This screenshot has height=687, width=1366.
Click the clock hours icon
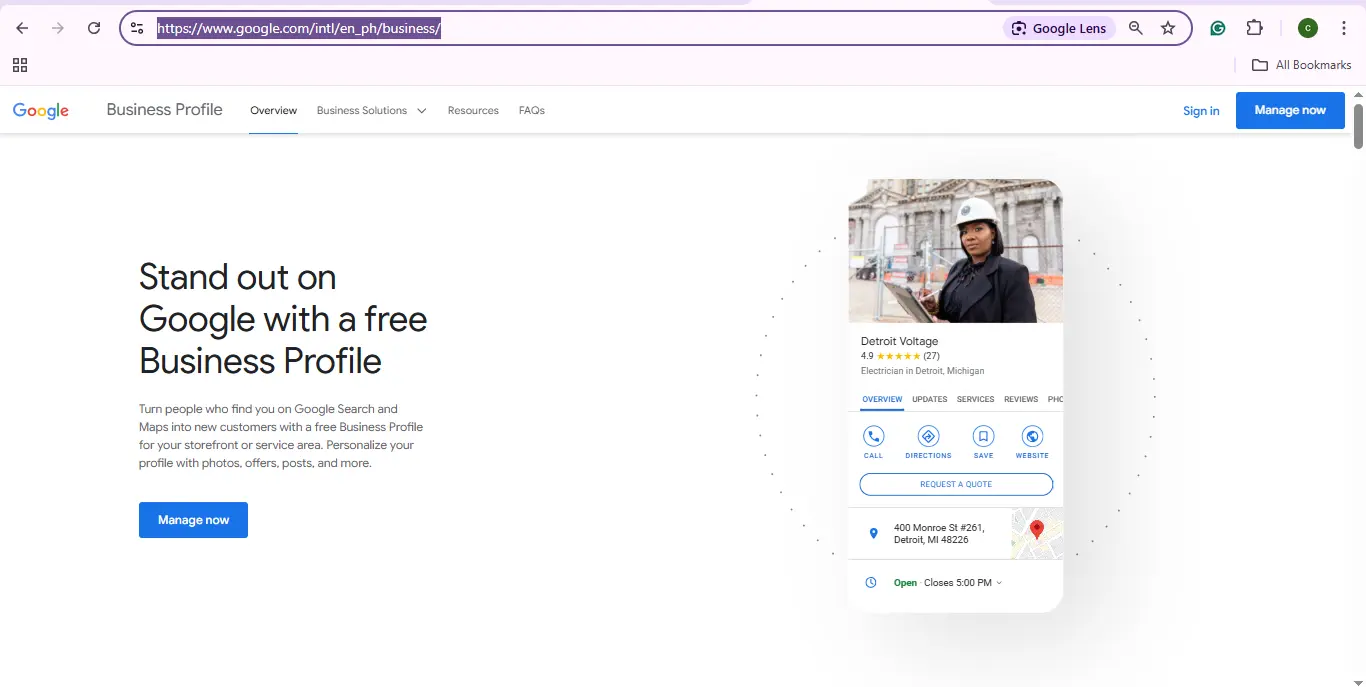[x=871, y=582]
